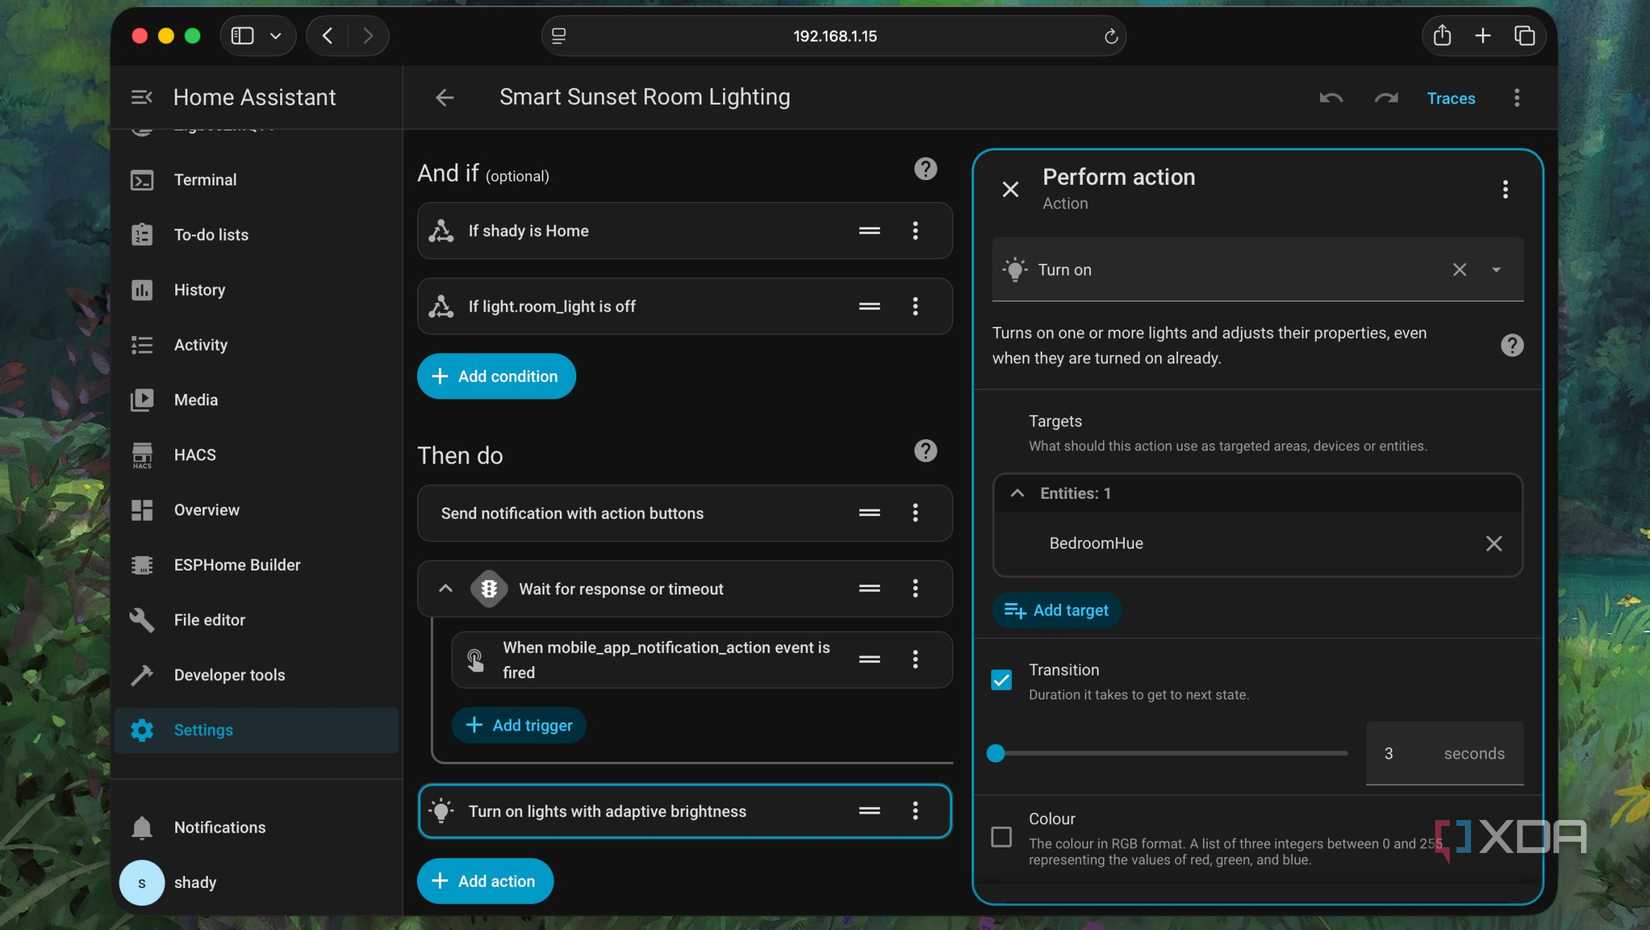Click the Add target button
Screen dimensions: 1650x930
point(1057,610)
